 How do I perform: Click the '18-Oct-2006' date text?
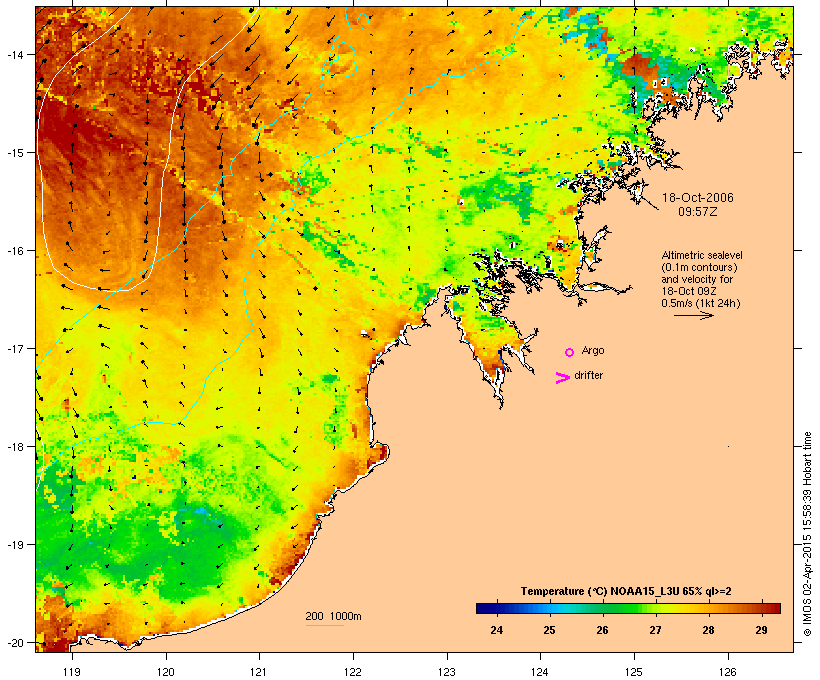(698, 198)
